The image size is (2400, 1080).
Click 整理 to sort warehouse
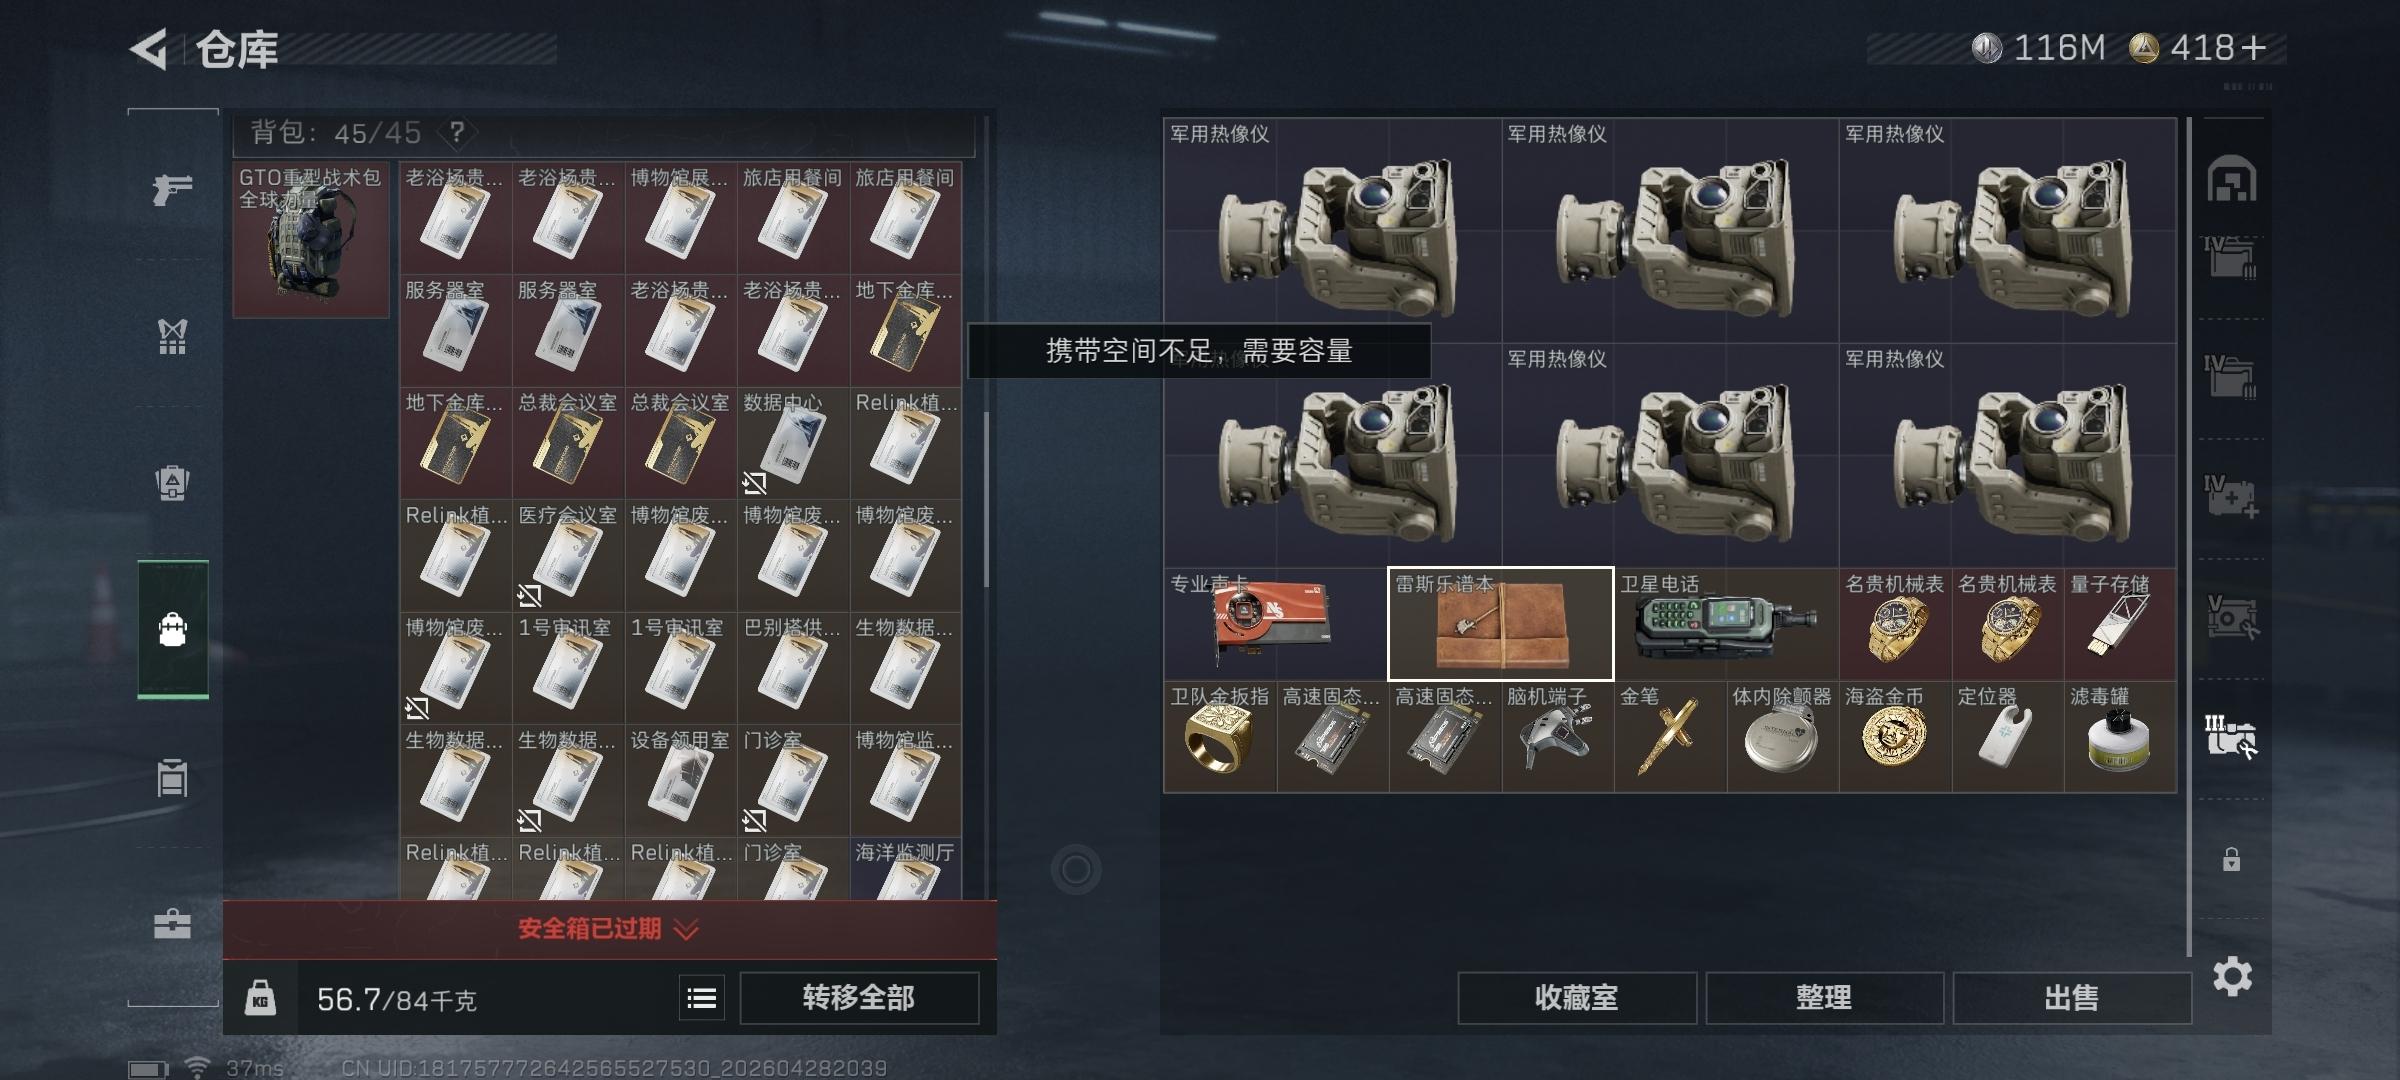tap(1824, 998)
